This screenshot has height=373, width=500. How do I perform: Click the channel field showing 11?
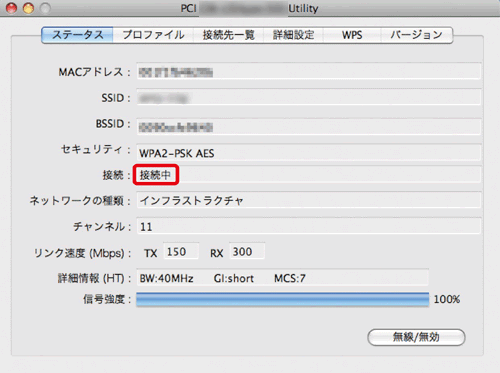pos(309,226)
